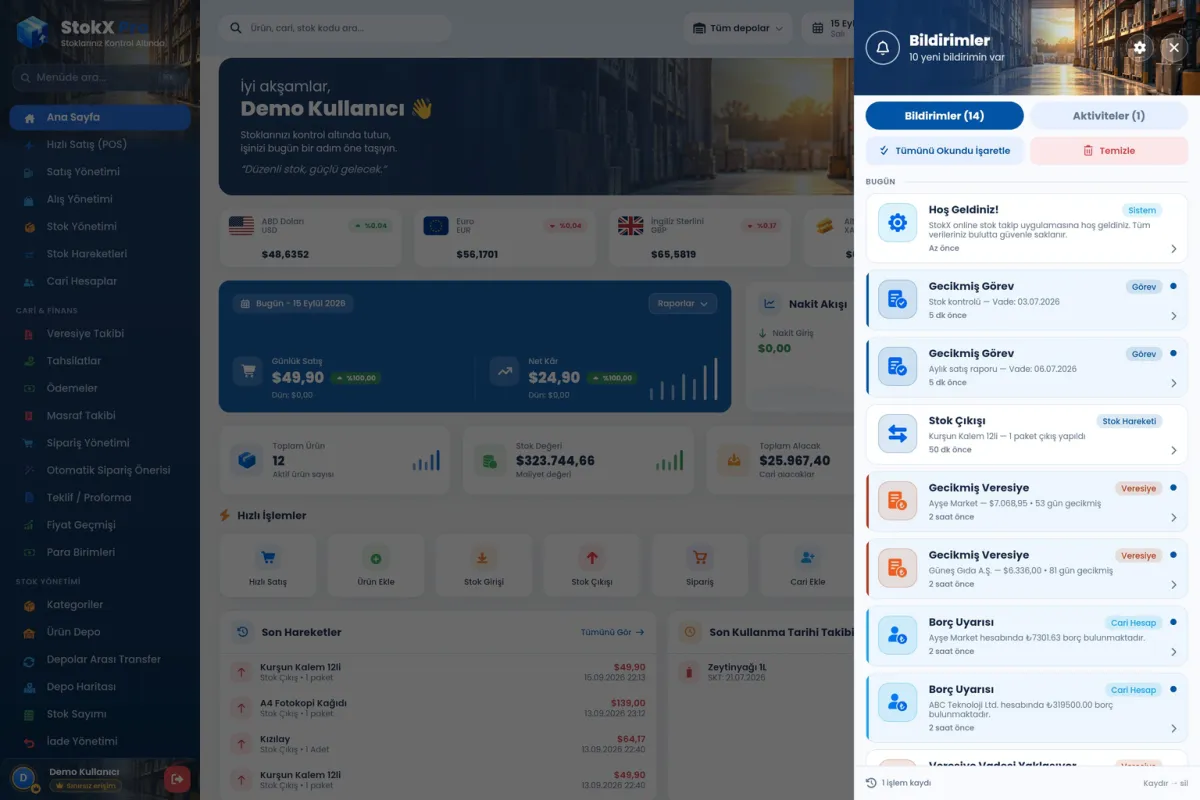Click task icon of Stok kontrolü notification
Screen dimensions: 1200x800
tap(897, 299)
